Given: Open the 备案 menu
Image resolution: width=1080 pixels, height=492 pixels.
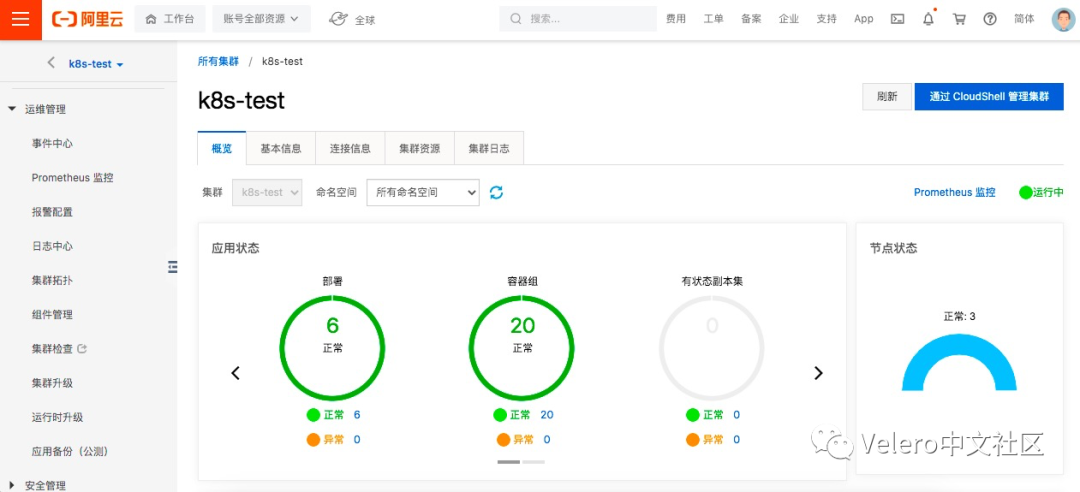Looking at the screenshot, I should point(751,19).
